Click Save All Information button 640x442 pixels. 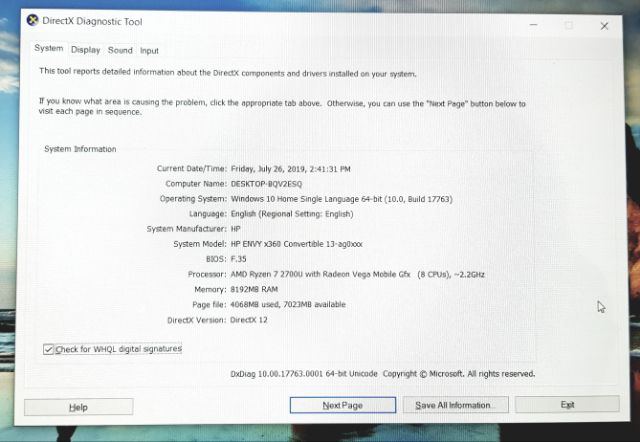coord(455,405)
